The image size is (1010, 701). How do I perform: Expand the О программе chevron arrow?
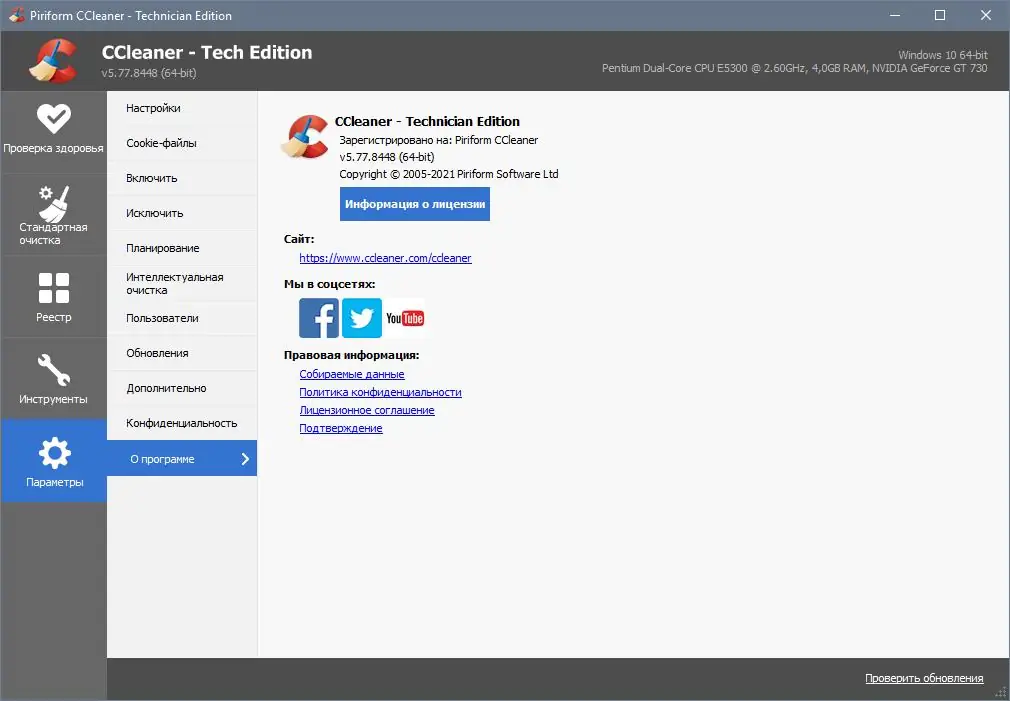(245, 458)
